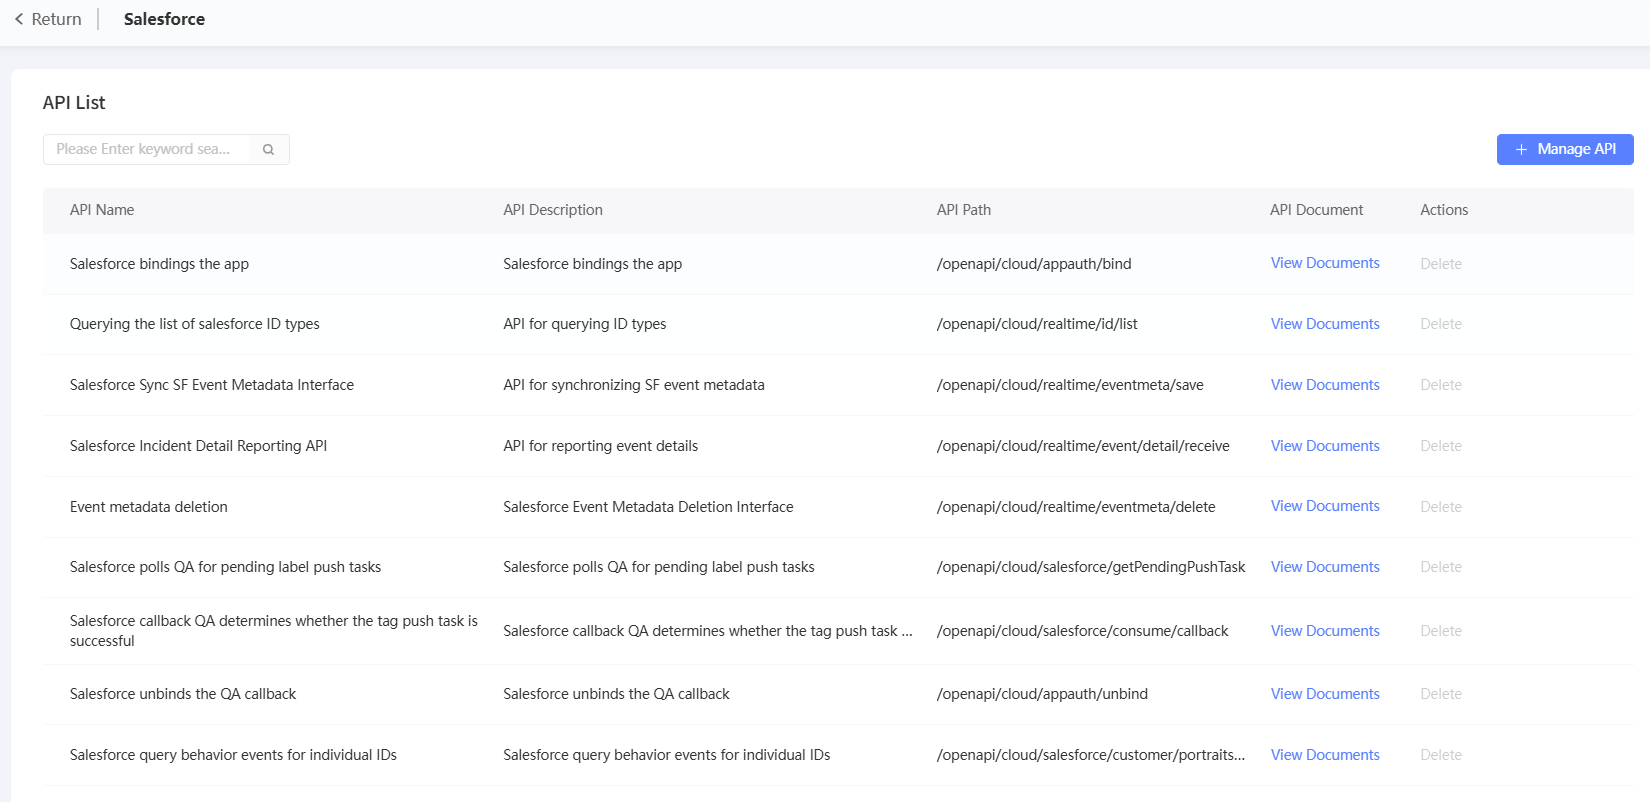Click the API List heading
Screen dimensions: 1650x802
[74, 103]
